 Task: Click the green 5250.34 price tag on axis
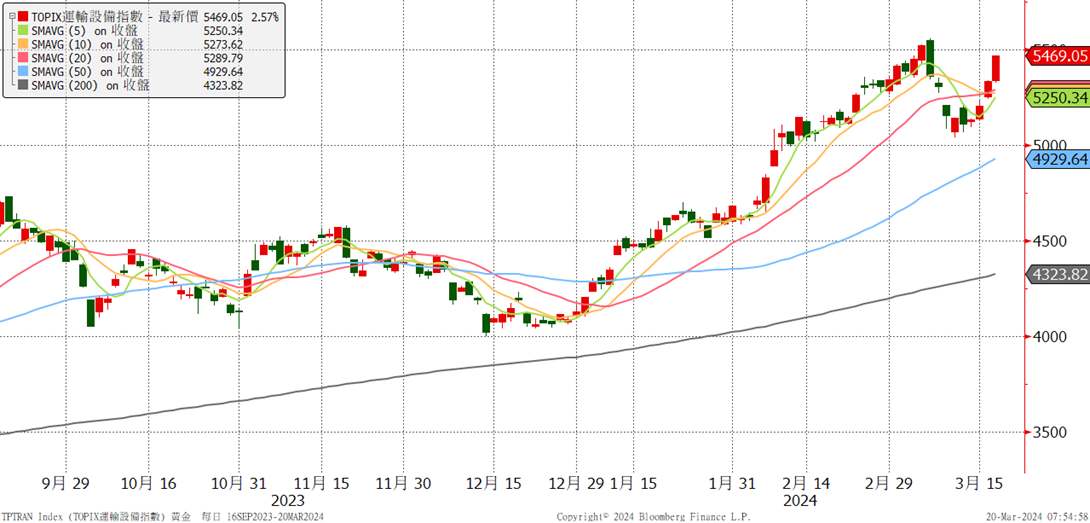point(1058,98)
